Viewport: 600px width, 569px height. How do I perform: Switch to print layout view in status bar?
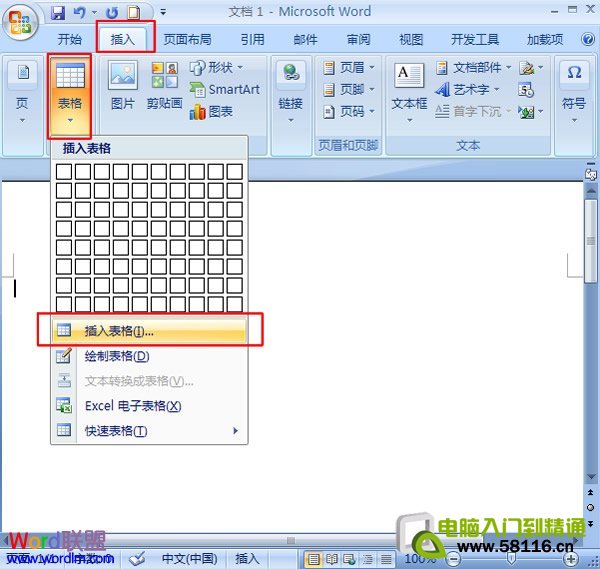pos(314,559)
